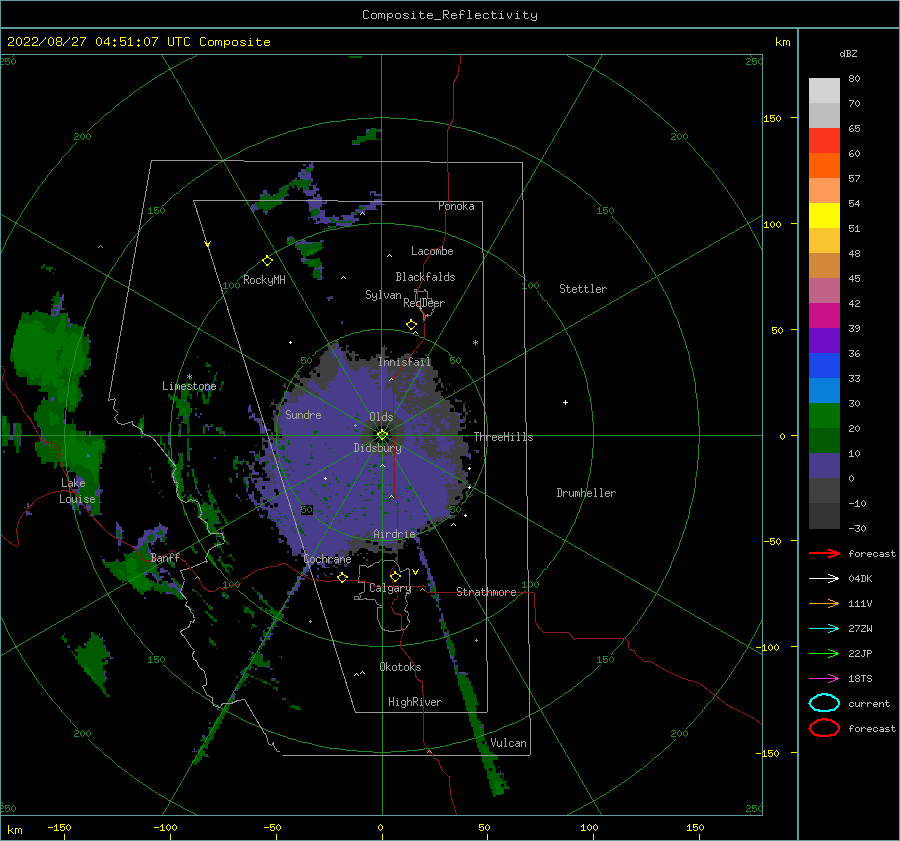This screenshot has height=841, width=900.
Task: Select the yellow diamond marker below RedDeer
Action: pos(411,324)
